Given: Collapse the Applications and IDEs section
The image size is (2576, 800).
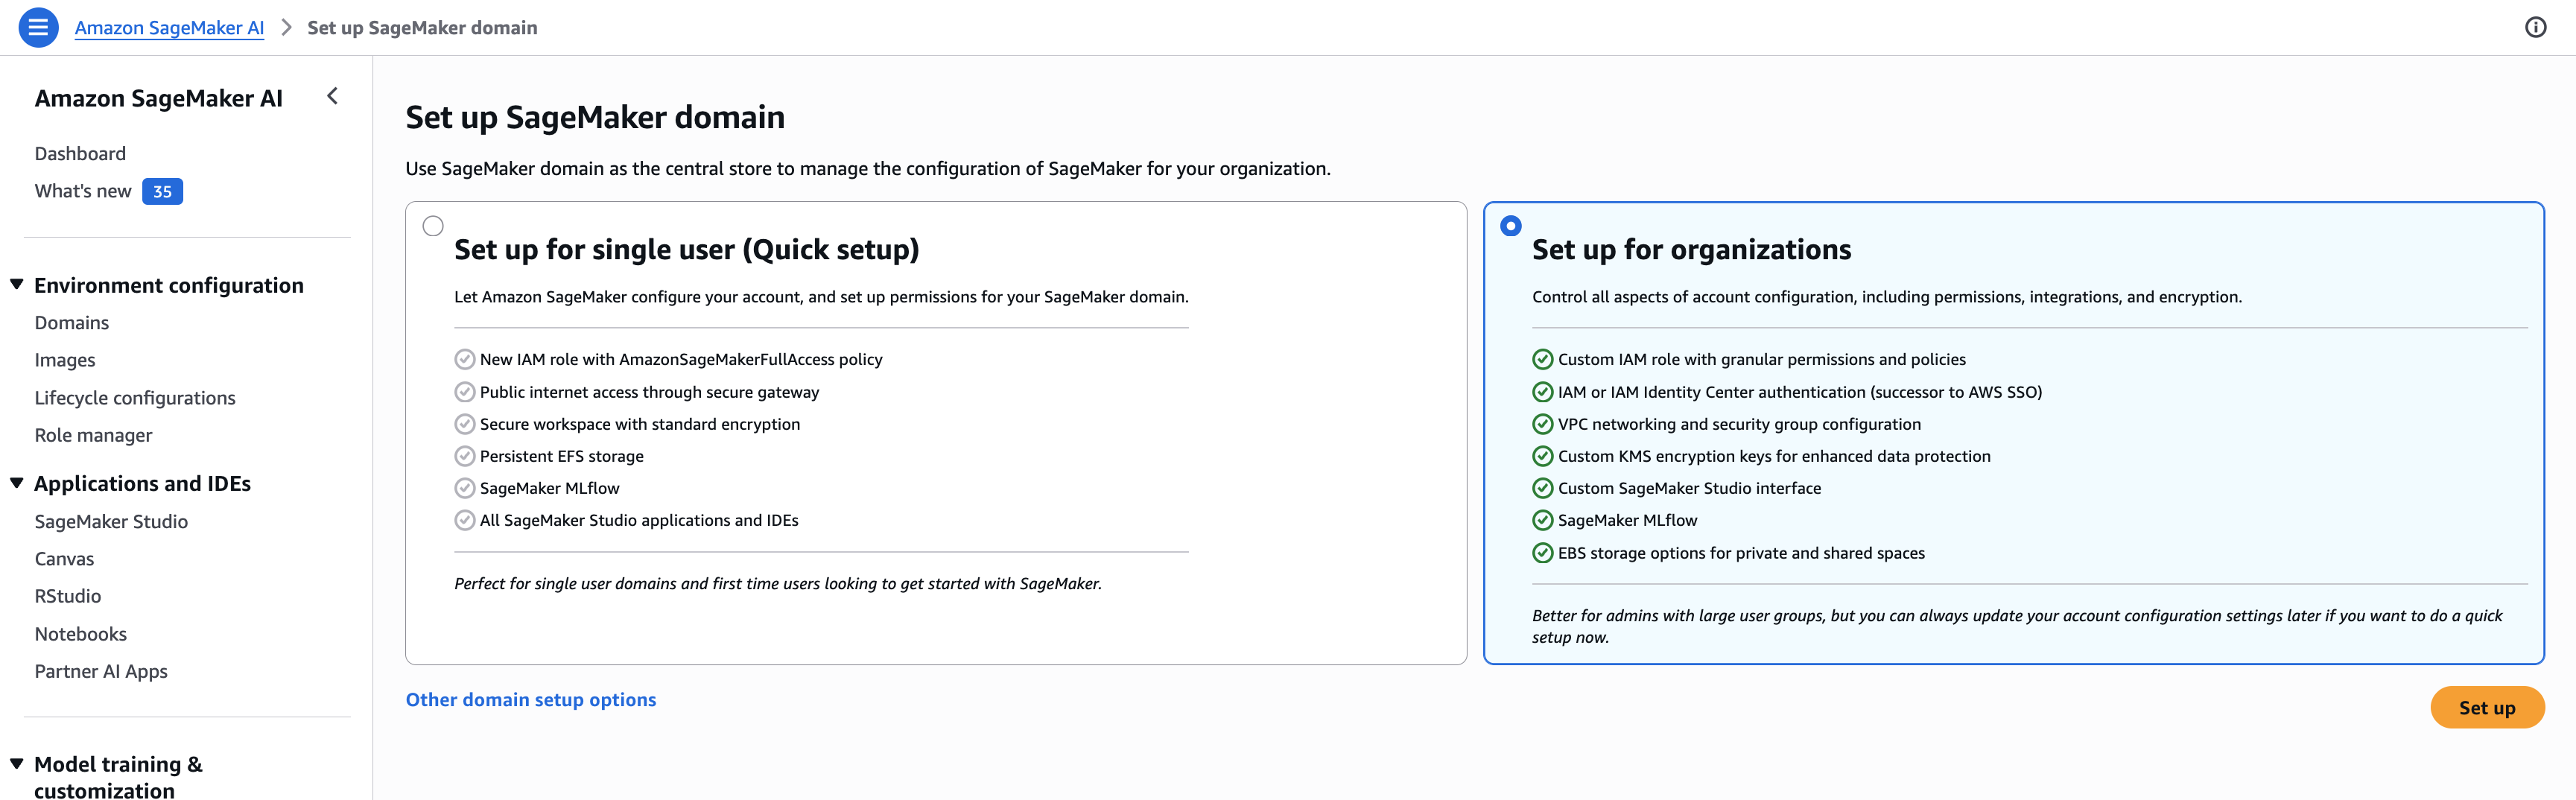Looking at the screenshot, I should pos(17,483).
